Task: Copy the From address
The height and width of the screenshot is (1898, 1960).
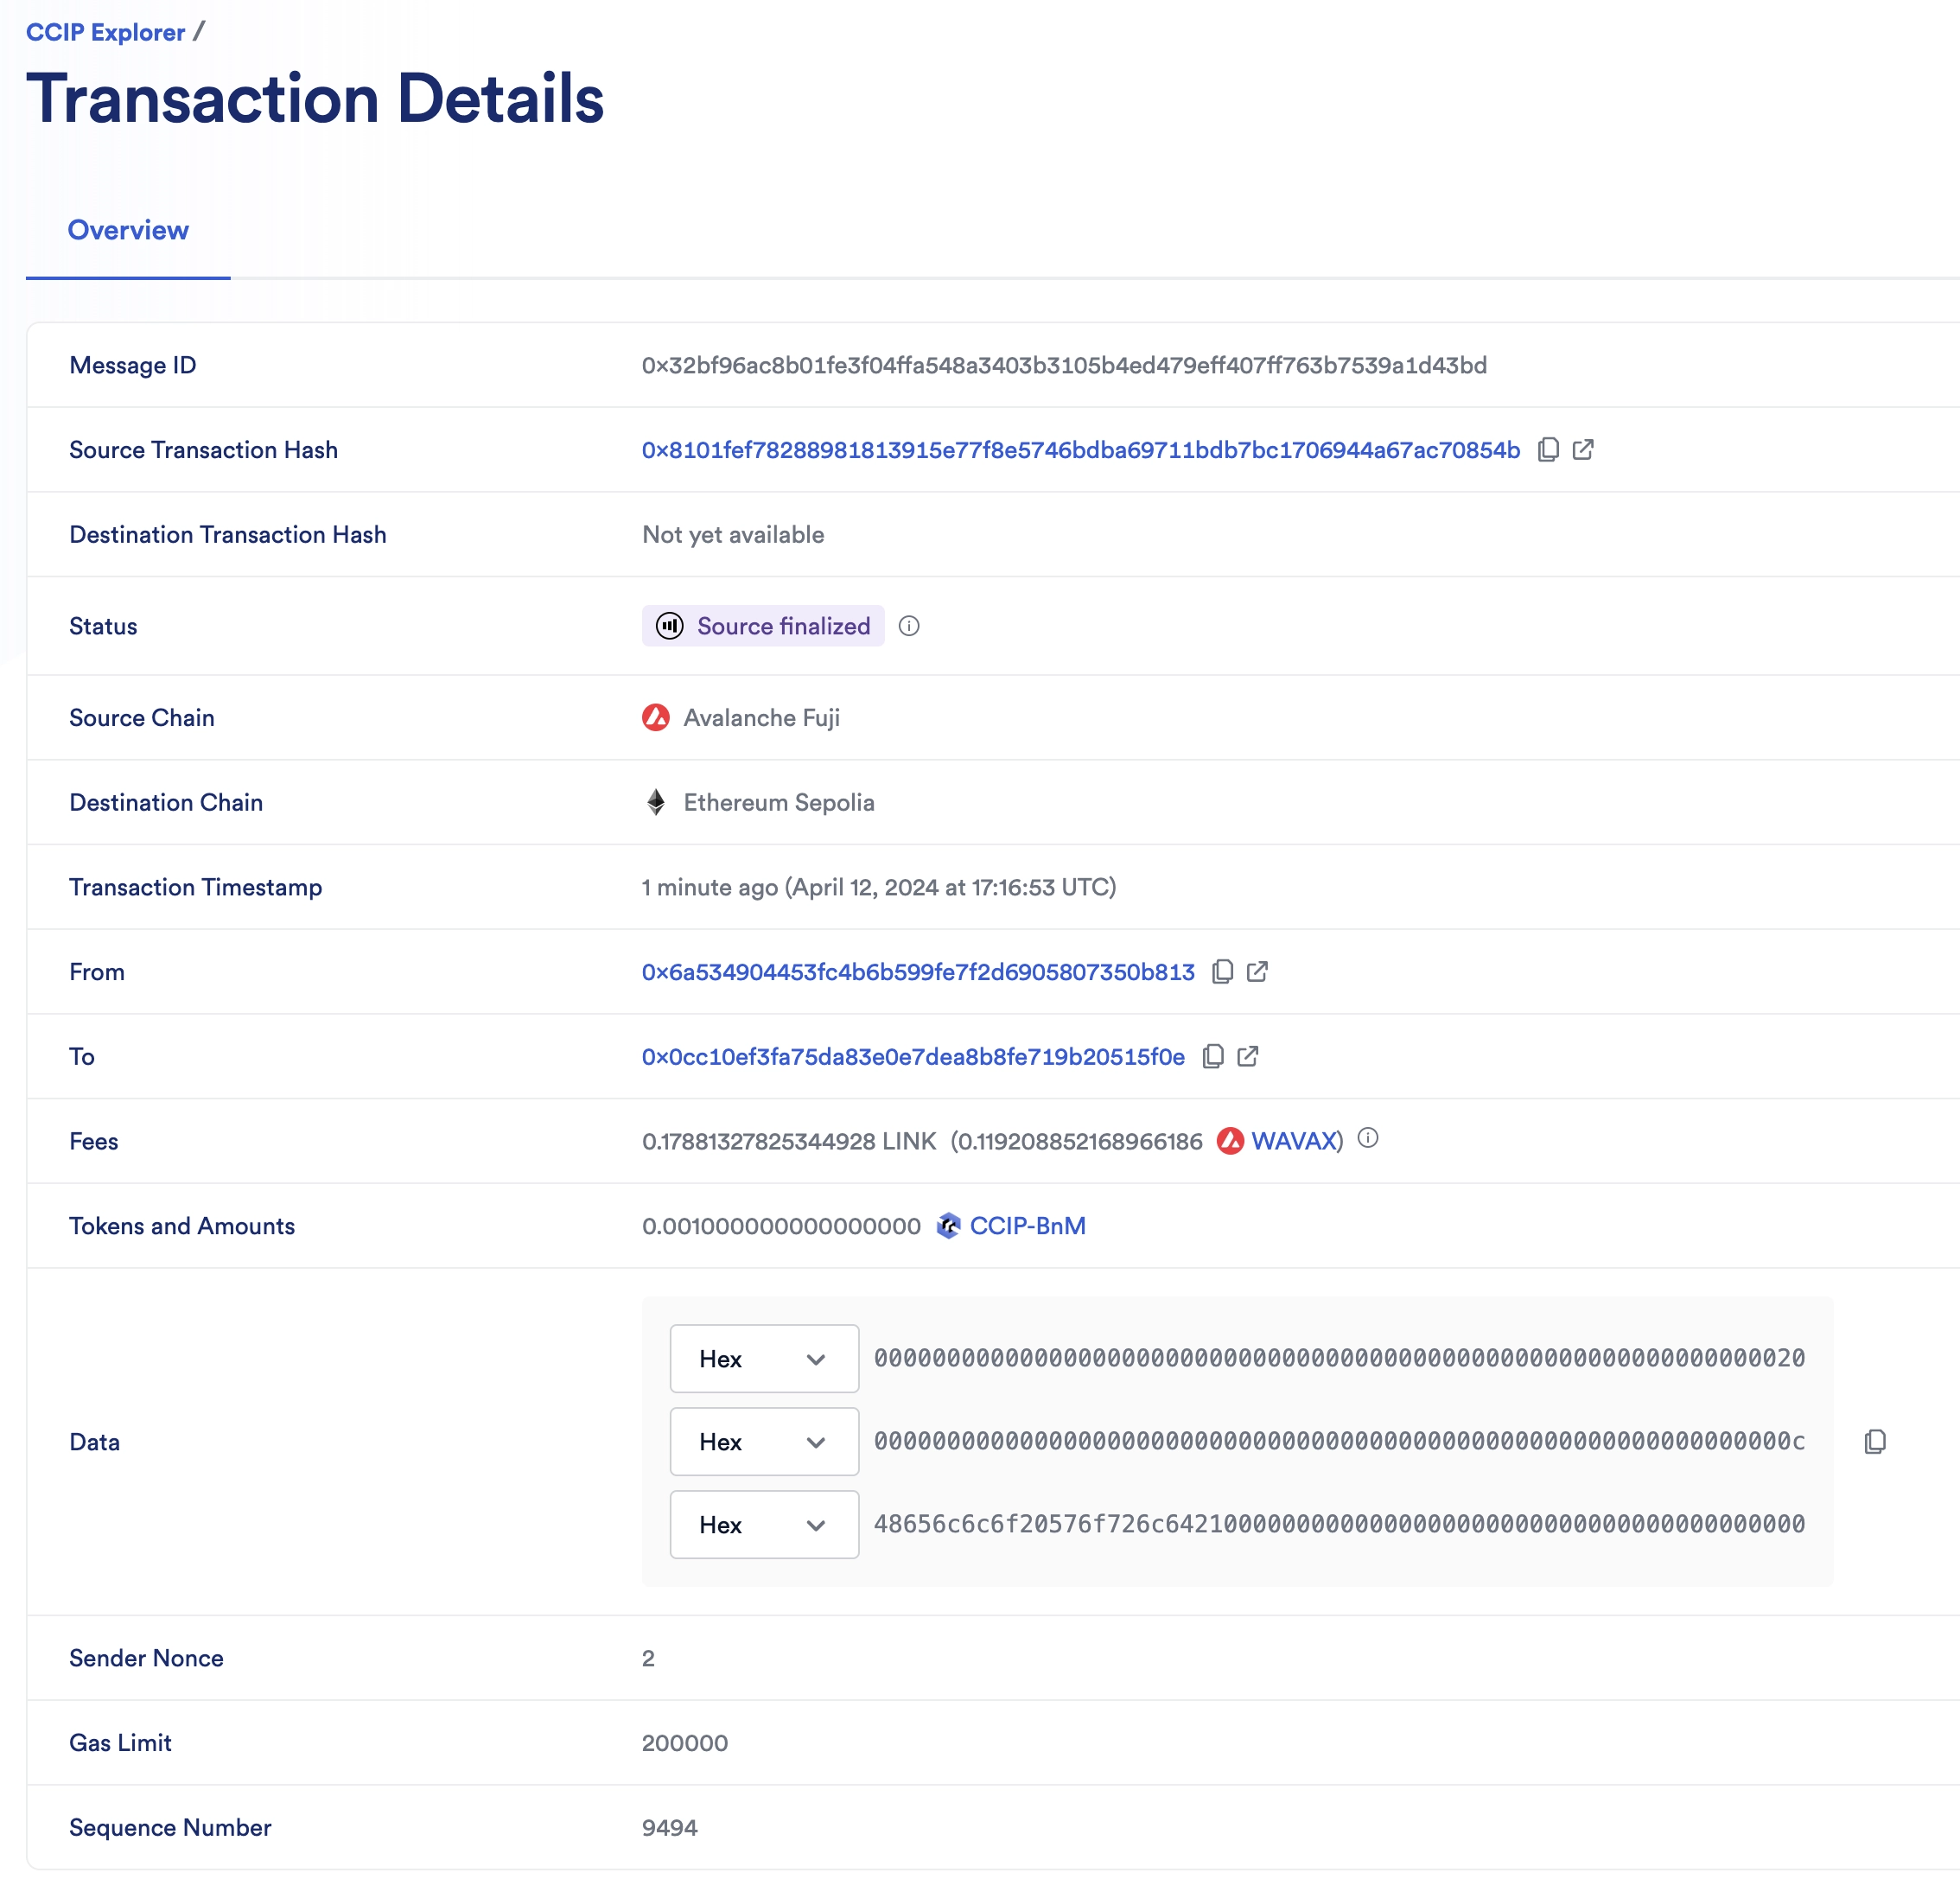Action: pos(1223,971)
